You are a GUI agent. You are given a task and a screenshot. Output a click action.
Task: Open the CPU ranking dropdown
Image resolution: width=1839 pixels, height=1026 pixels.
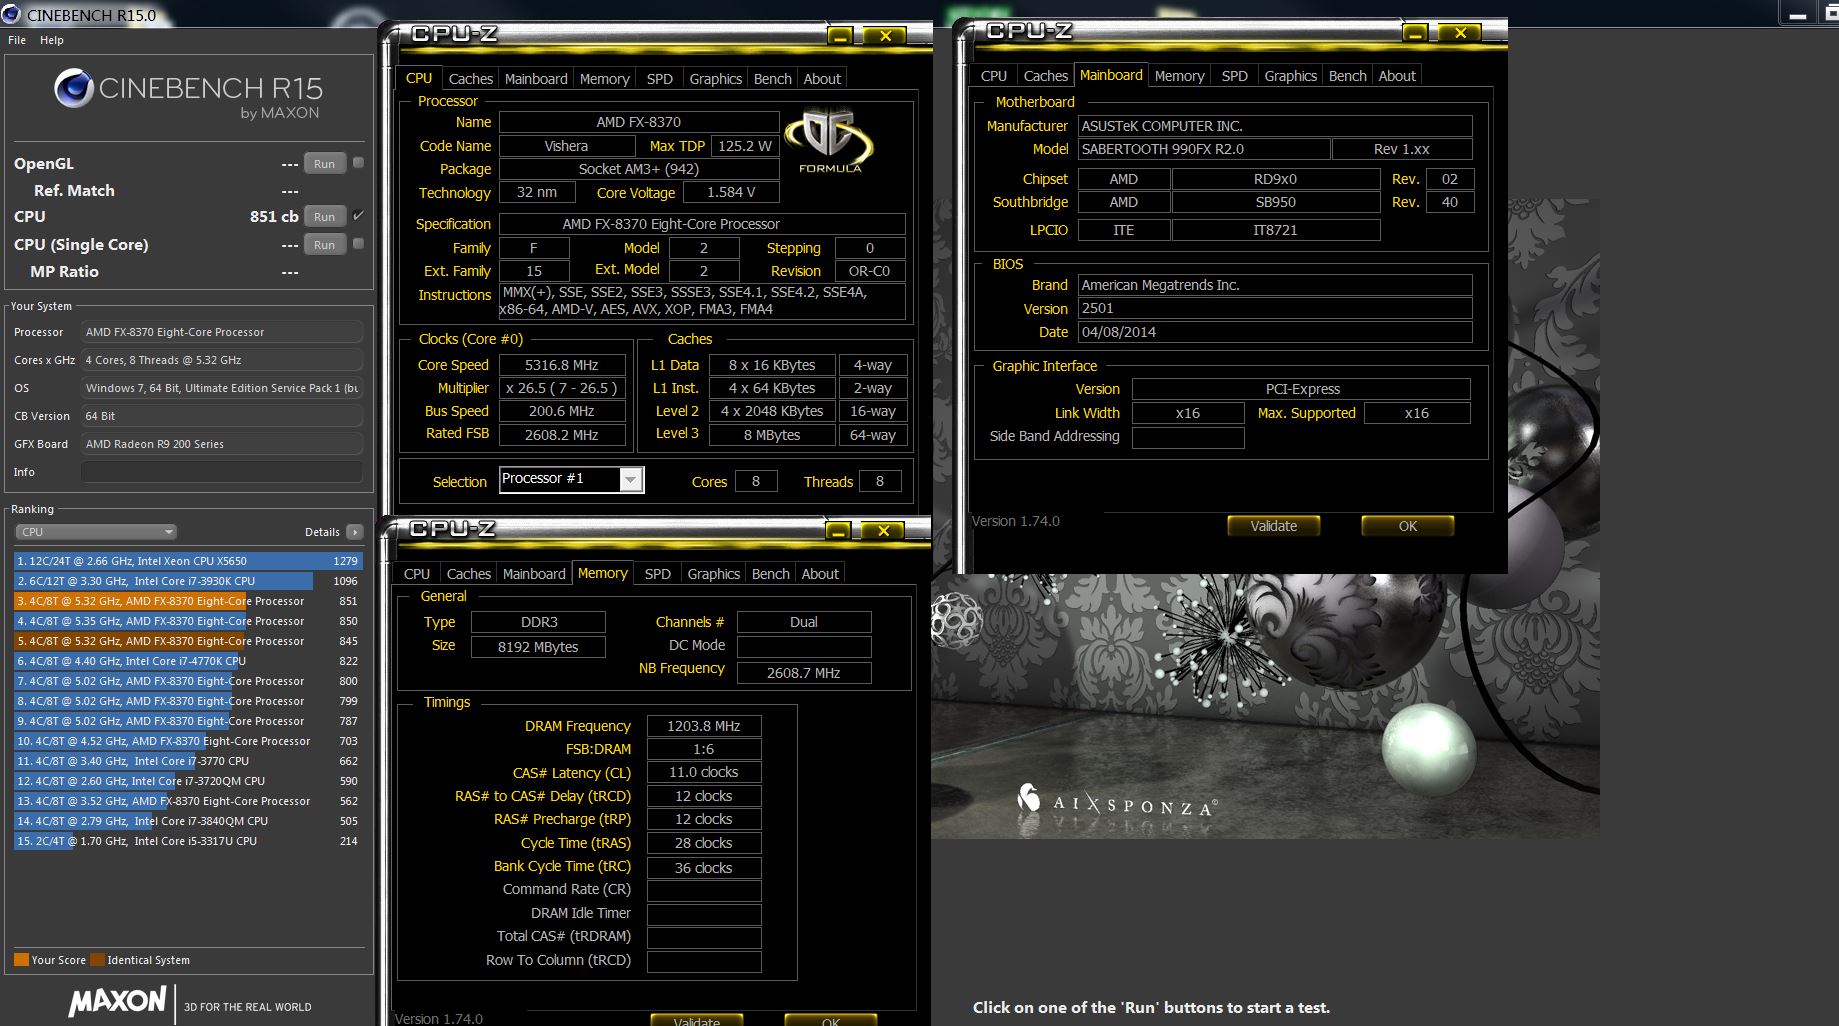click(96, 532)
